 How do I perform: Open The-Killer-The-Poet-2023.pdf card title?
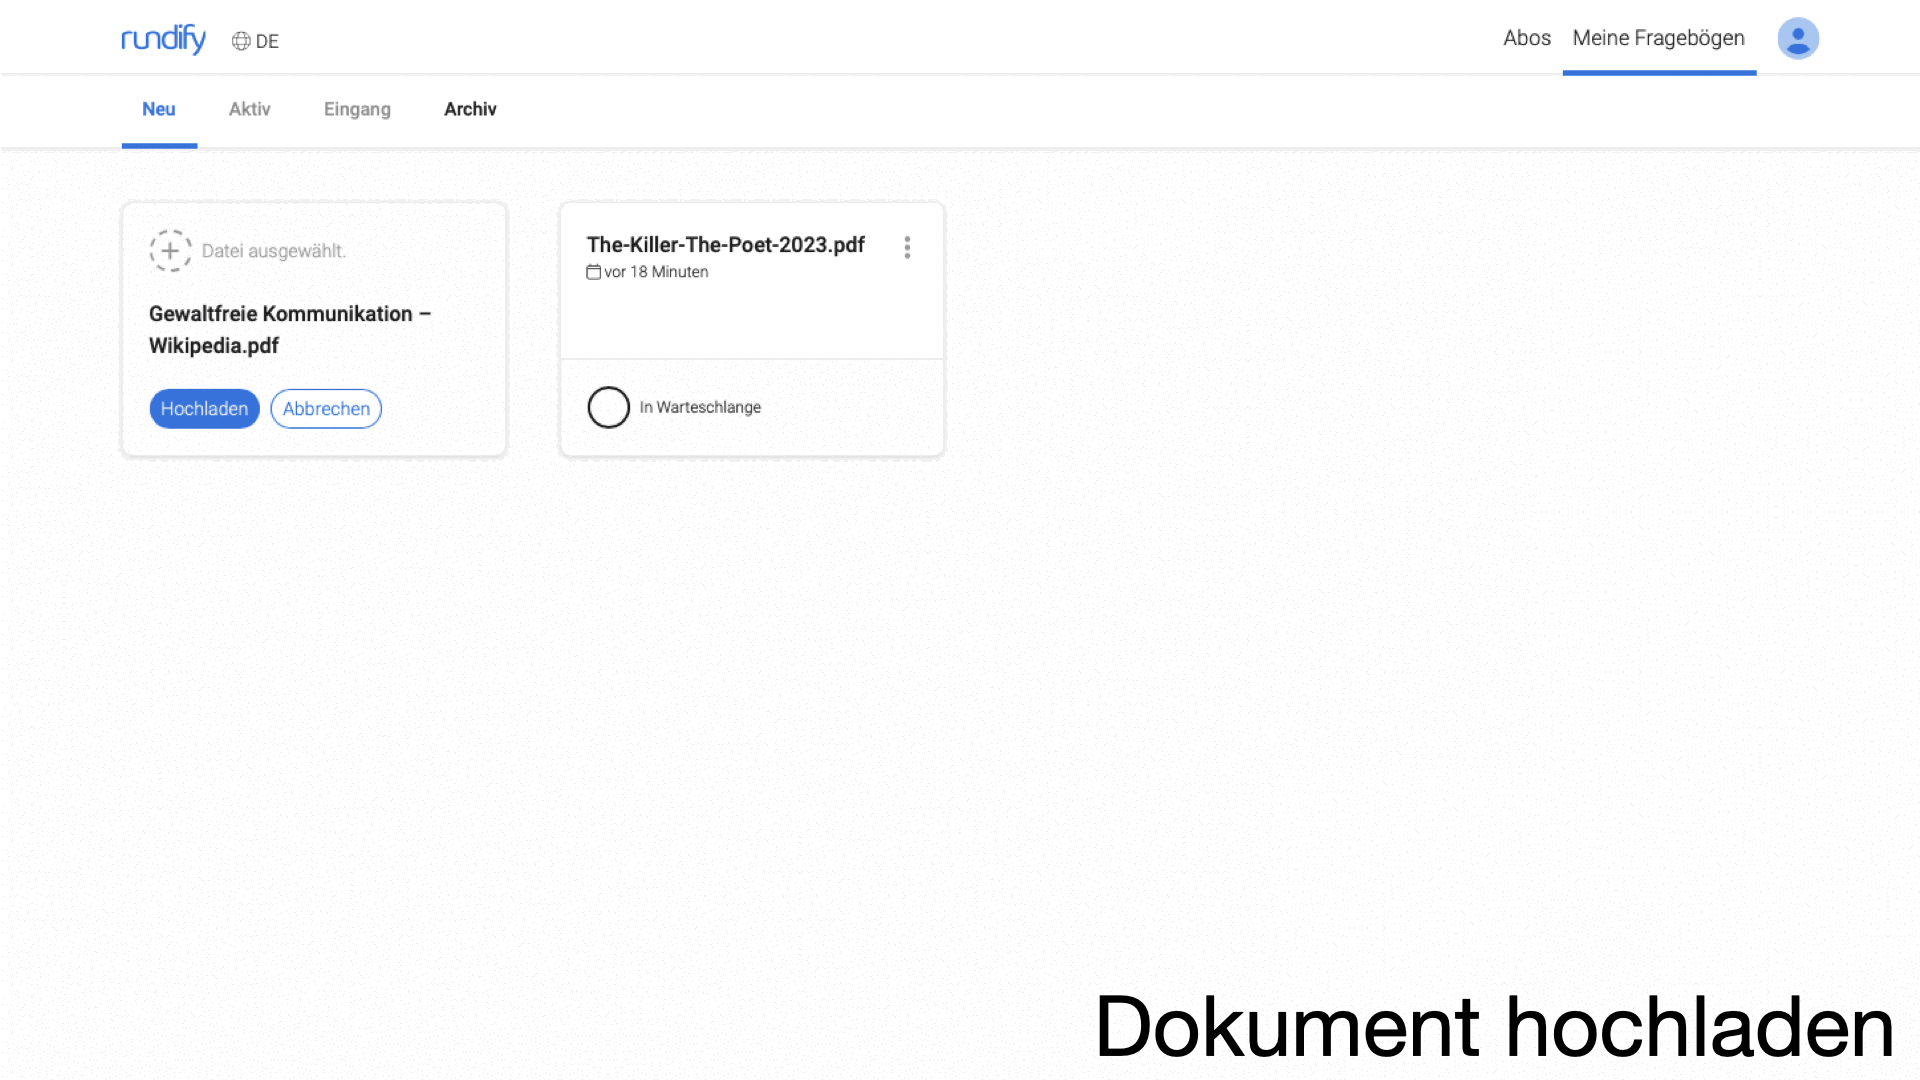[x=725, y=245]
